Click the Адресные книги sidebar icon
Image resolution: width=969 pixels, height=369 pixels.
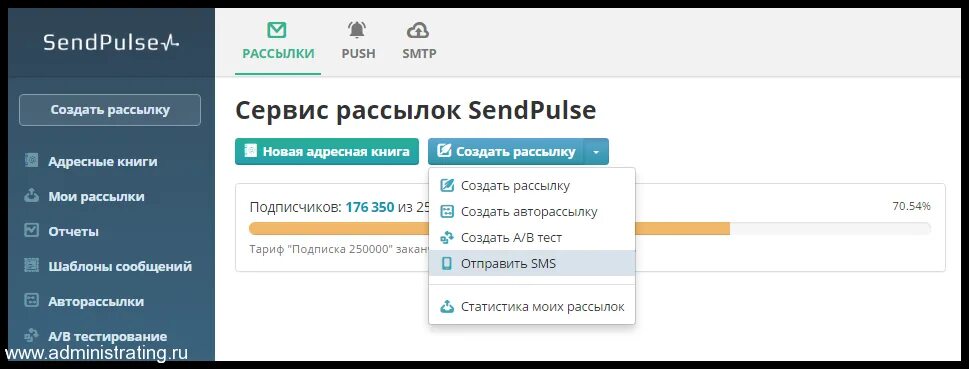tap(31, 161)
